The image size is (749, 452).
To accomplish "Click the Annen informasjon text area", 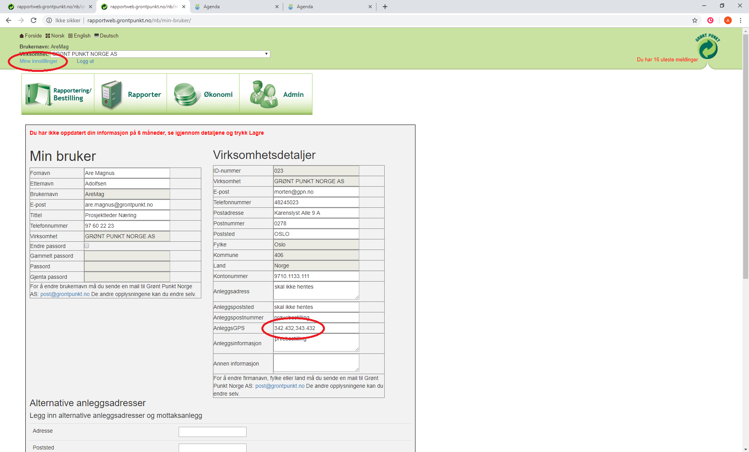I will [x=316, y=363].
